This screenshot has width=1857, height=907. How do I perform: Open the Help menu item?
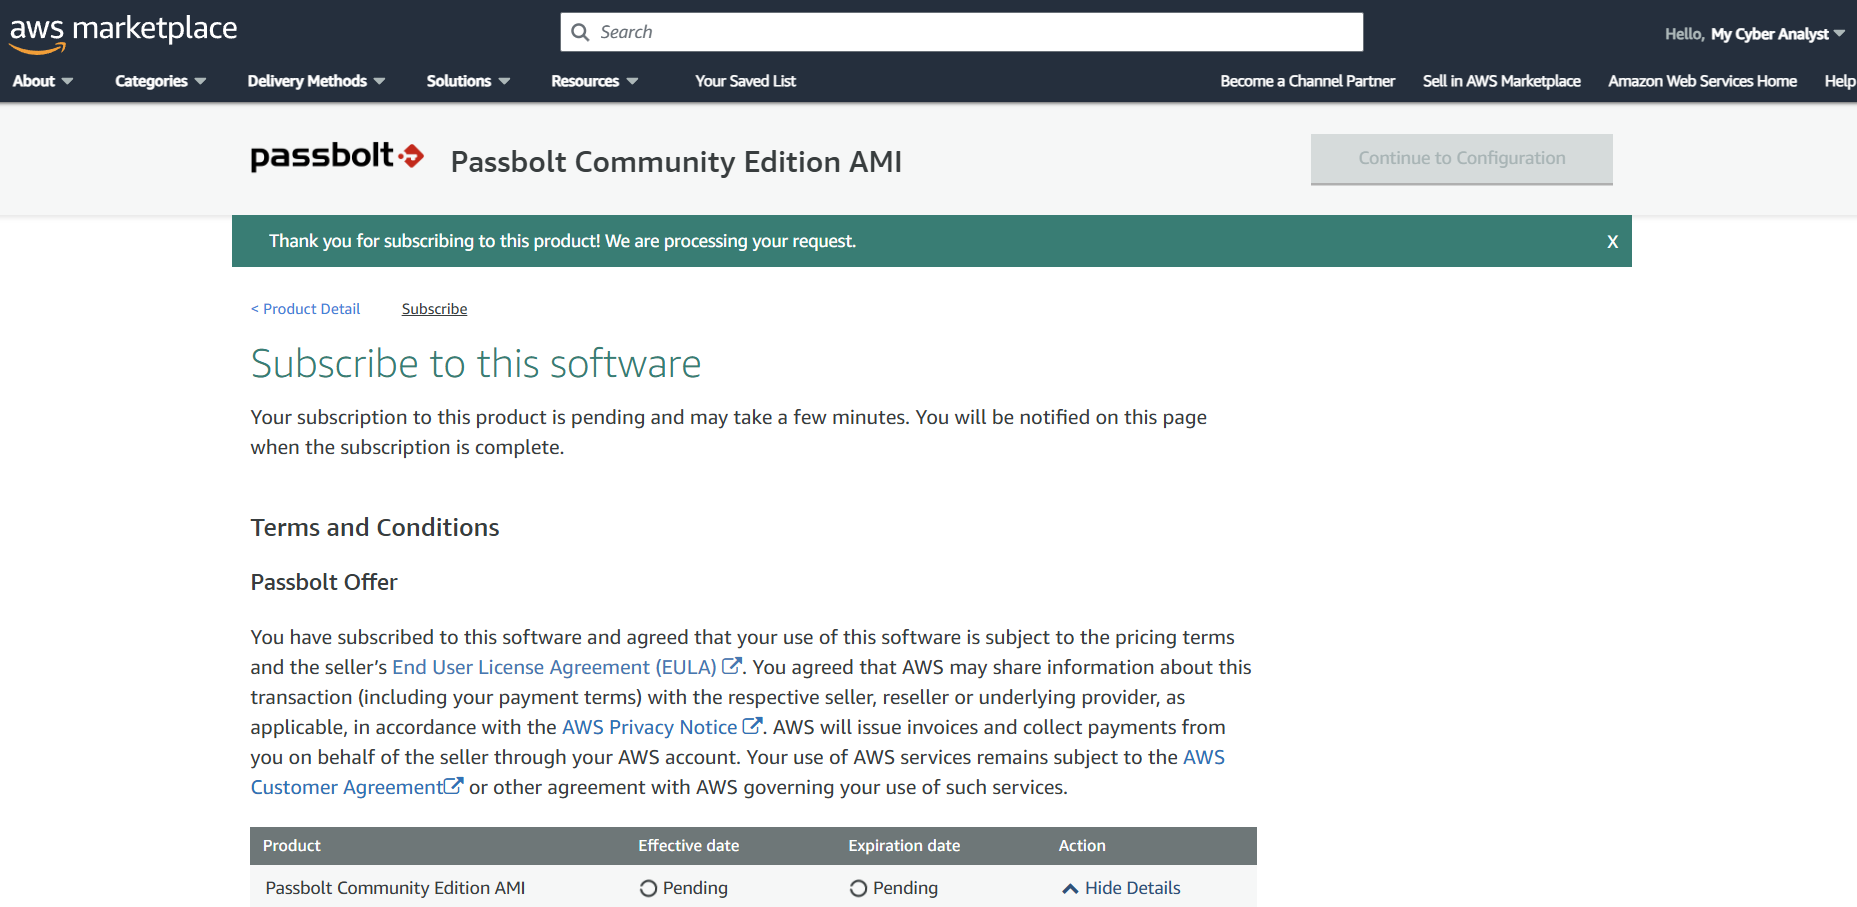click(x=1840, y=81)
